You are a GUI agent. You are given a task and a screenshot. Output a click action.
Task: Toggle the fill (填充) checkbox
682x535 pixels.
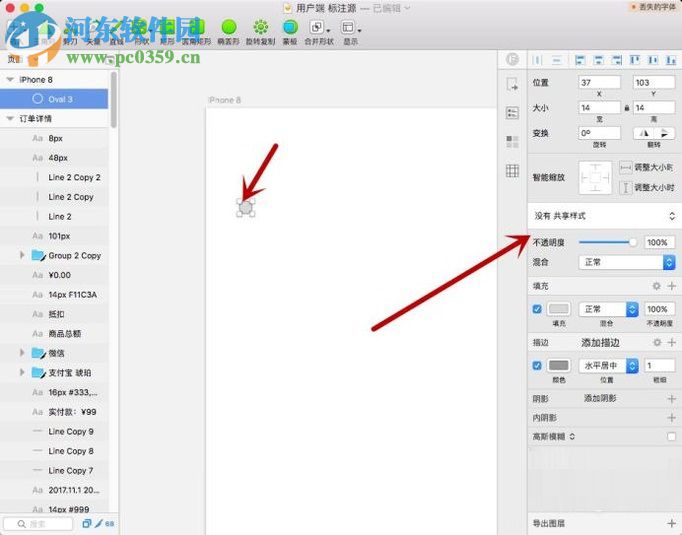coord(537,309)
